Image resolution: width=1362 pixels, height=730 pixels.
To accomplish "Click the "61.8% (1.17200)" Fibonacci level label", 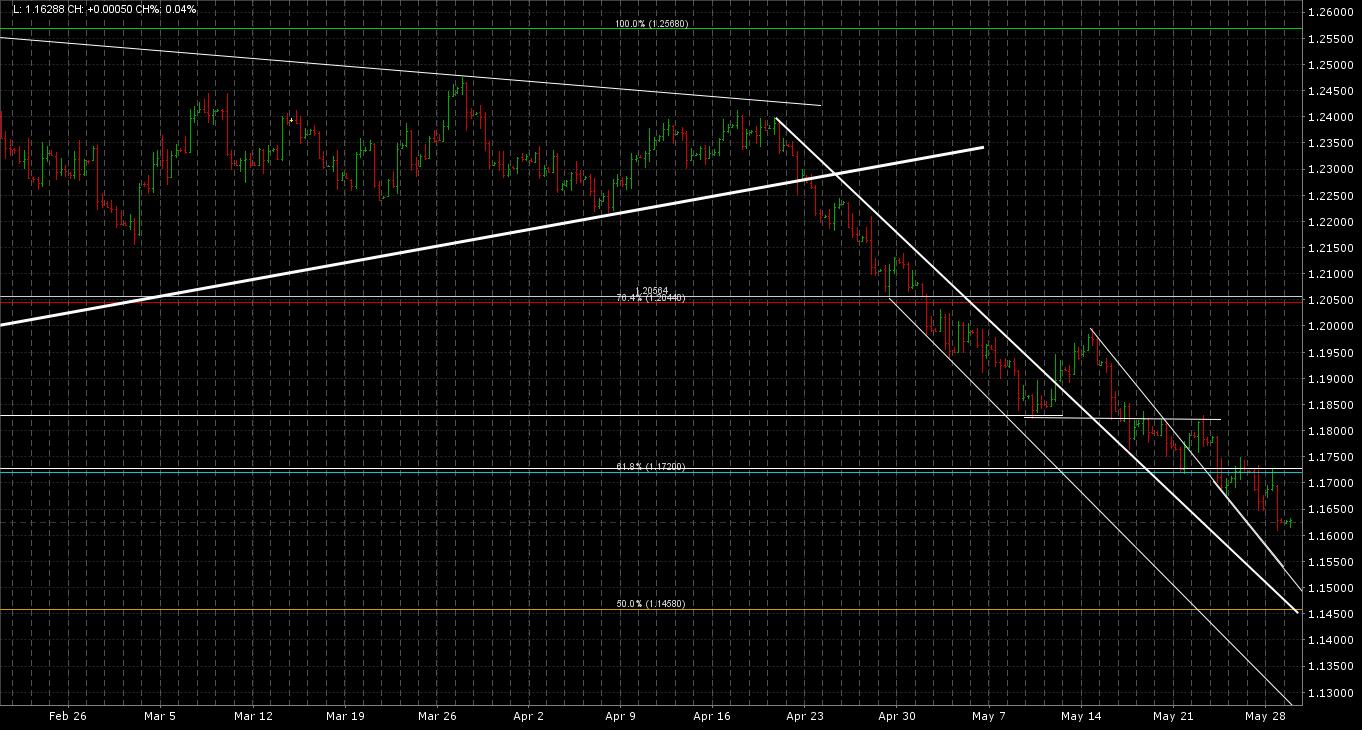I will click(650, 467).
